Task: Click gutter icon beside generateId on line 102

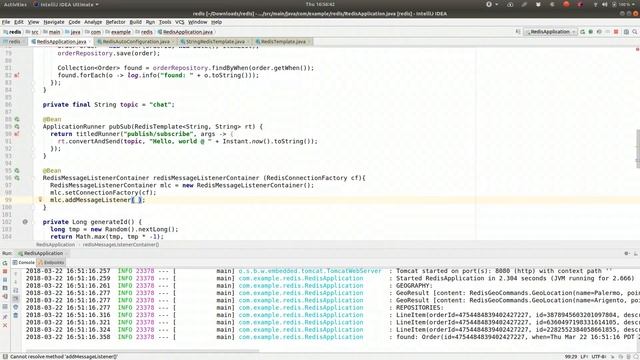Action: click(25, 222)
